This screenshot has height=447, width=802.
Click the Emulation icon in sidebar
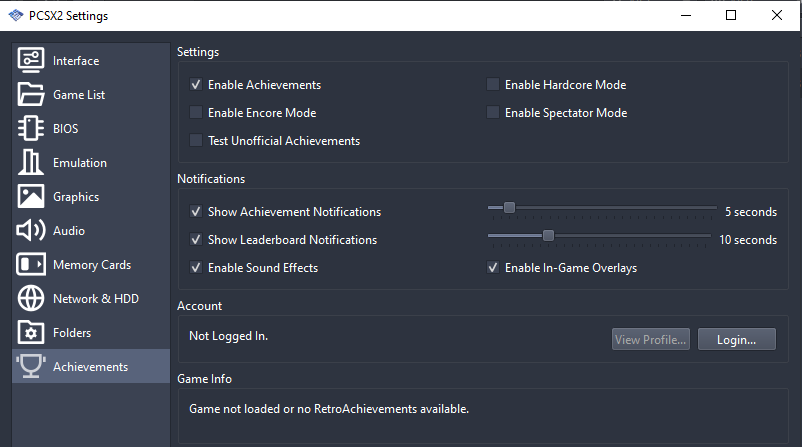point(31,163)
